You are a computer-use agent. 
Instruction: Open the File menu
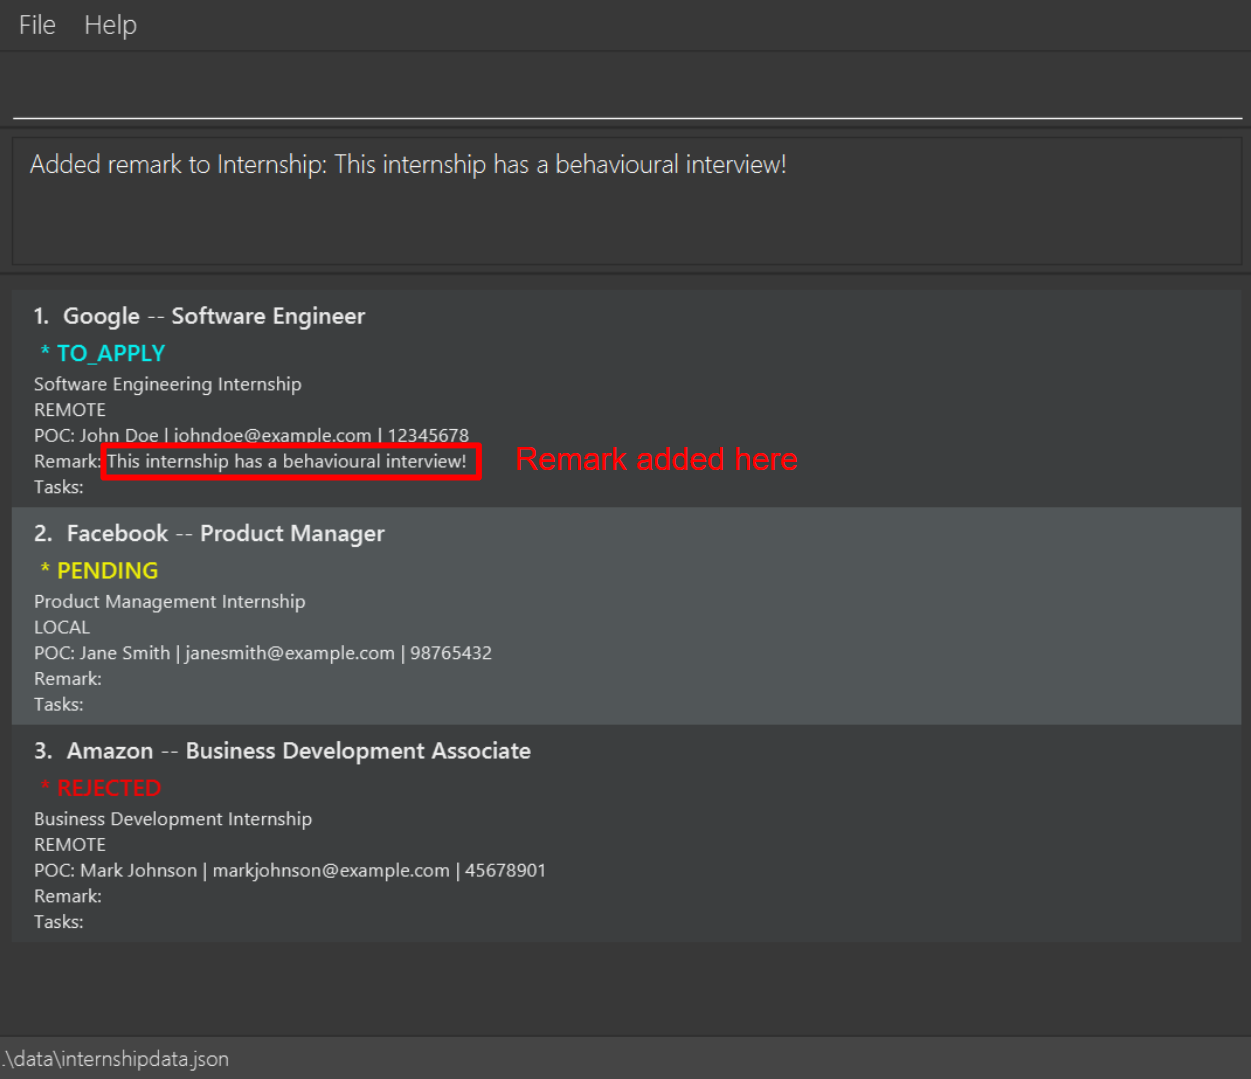click(x=37, y=25)
